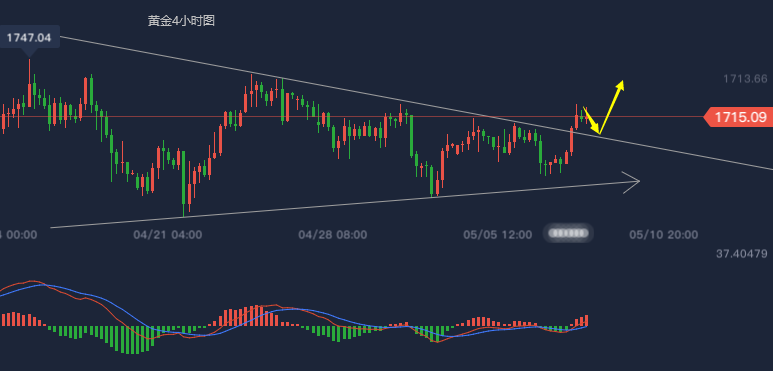This screenshot has height=371, width=773.
Task: Click the 1747.04 high price label
Action: click(x=29, y=37)
